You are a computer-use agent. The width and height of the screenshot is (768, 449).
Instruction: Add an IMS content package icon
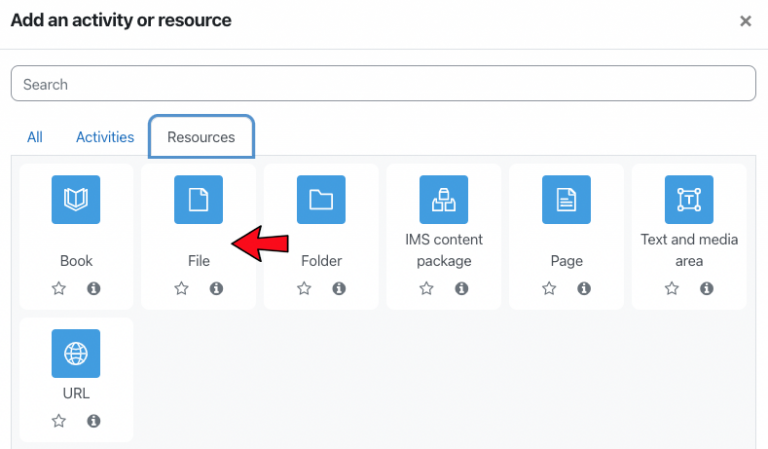(x=444, y=200)
